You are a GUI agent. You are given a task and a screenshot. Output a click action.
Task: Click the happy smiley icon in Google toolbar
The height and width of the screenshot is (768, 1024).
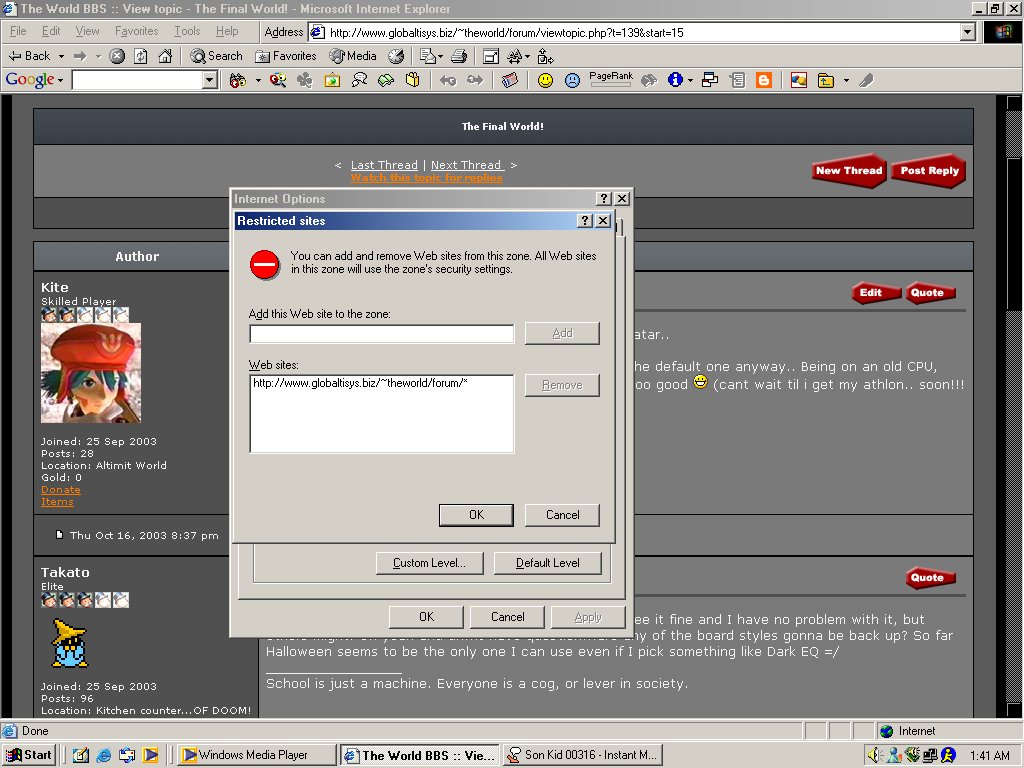545,80
